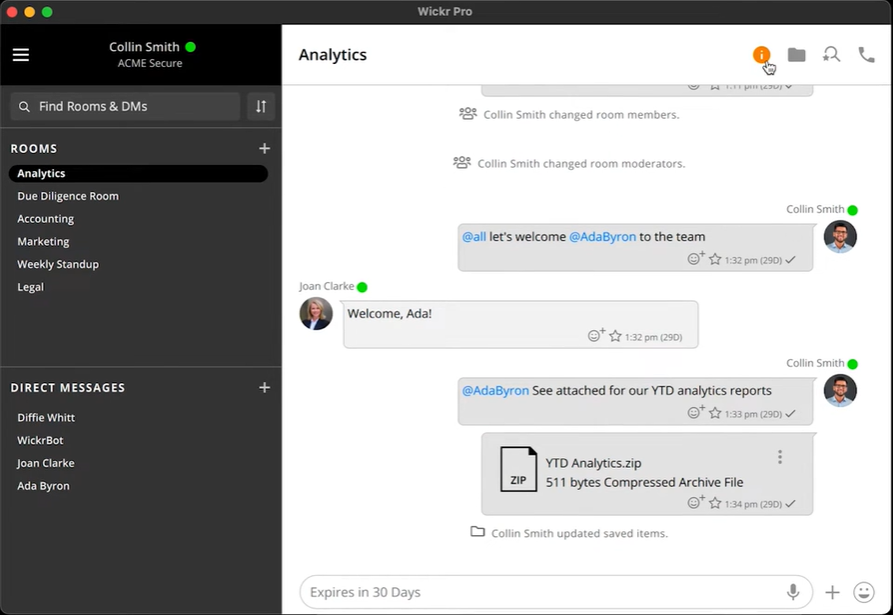Click "Collin Smith updated saved items." notice

580,534
